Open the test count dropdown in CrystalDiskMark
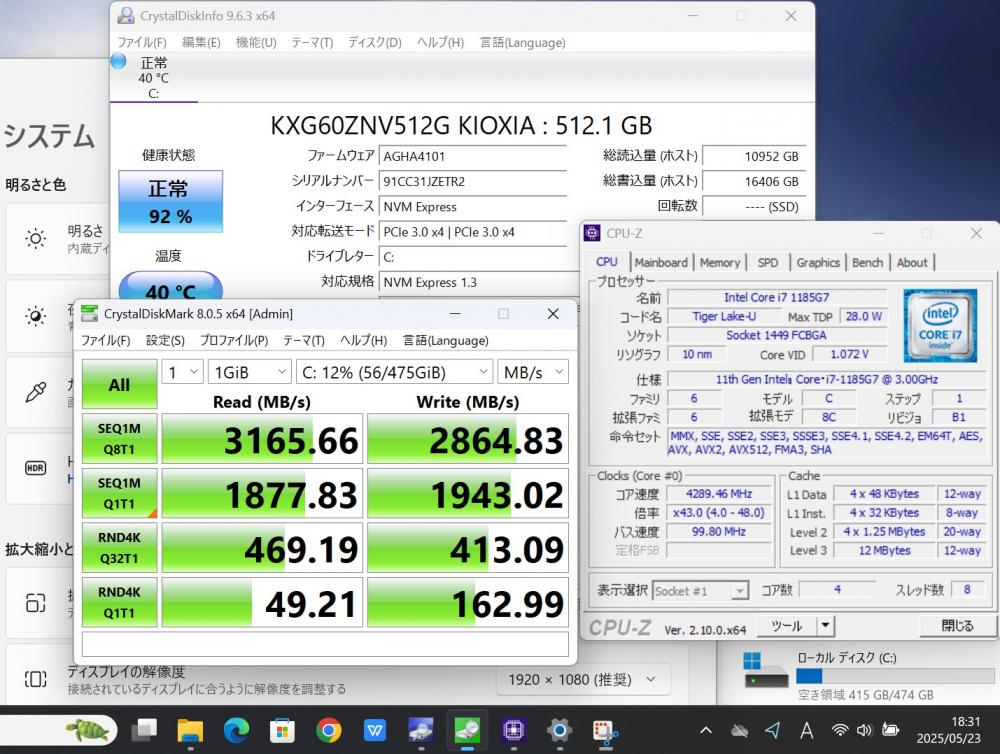 click(182, 372)
